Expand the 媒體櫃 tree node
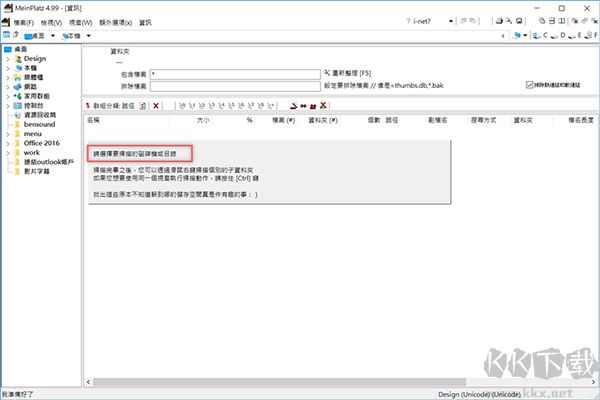The width and height of the screenshot is (600, 400). [x=8, y=78]
